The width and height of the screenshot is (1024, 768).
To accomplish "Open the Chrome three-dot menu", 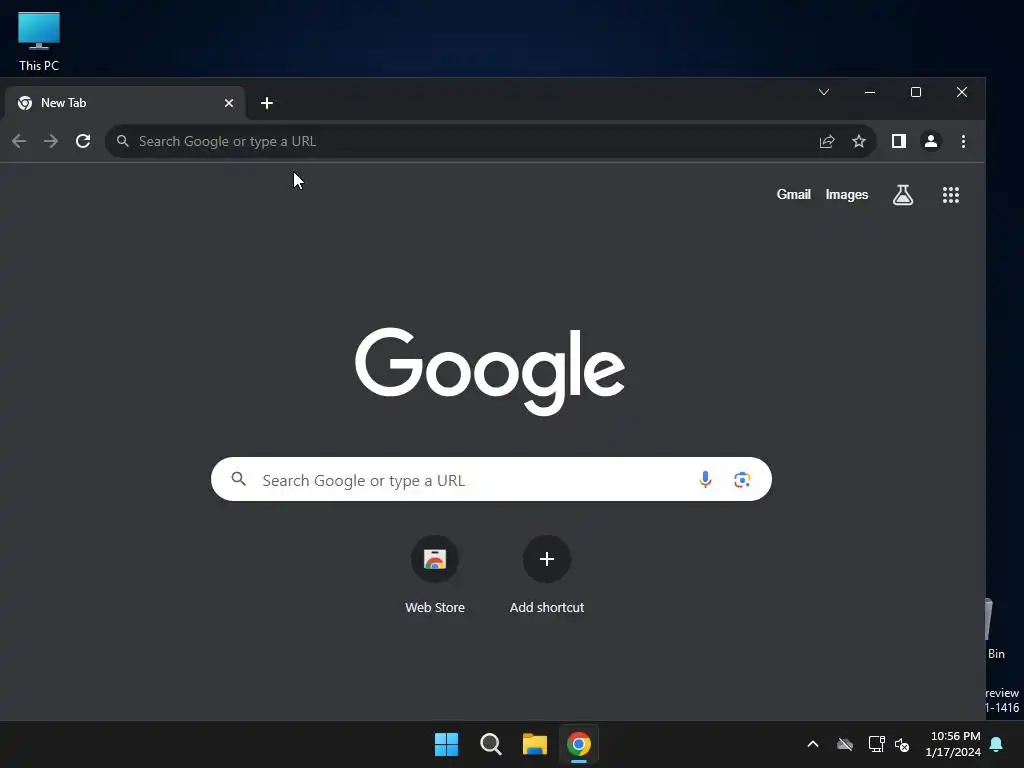I will (963, 141).
